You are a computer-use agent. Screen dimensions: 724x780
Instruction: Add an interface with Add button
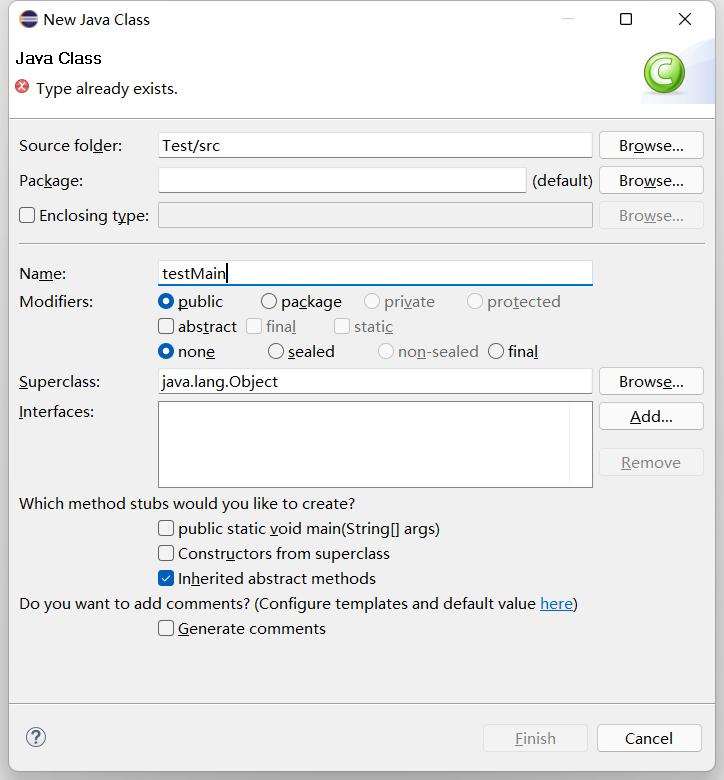point(651,416)
